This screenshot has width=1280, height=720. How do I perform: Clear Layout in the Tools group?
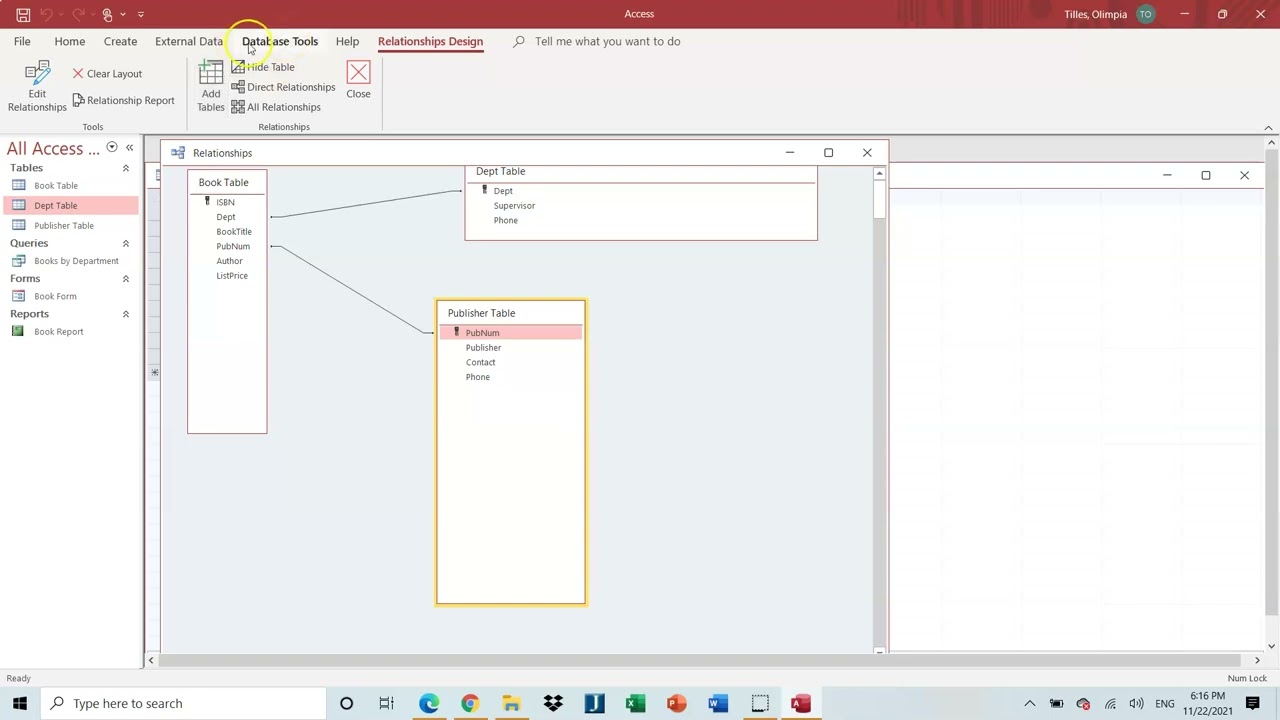point(107,73)
